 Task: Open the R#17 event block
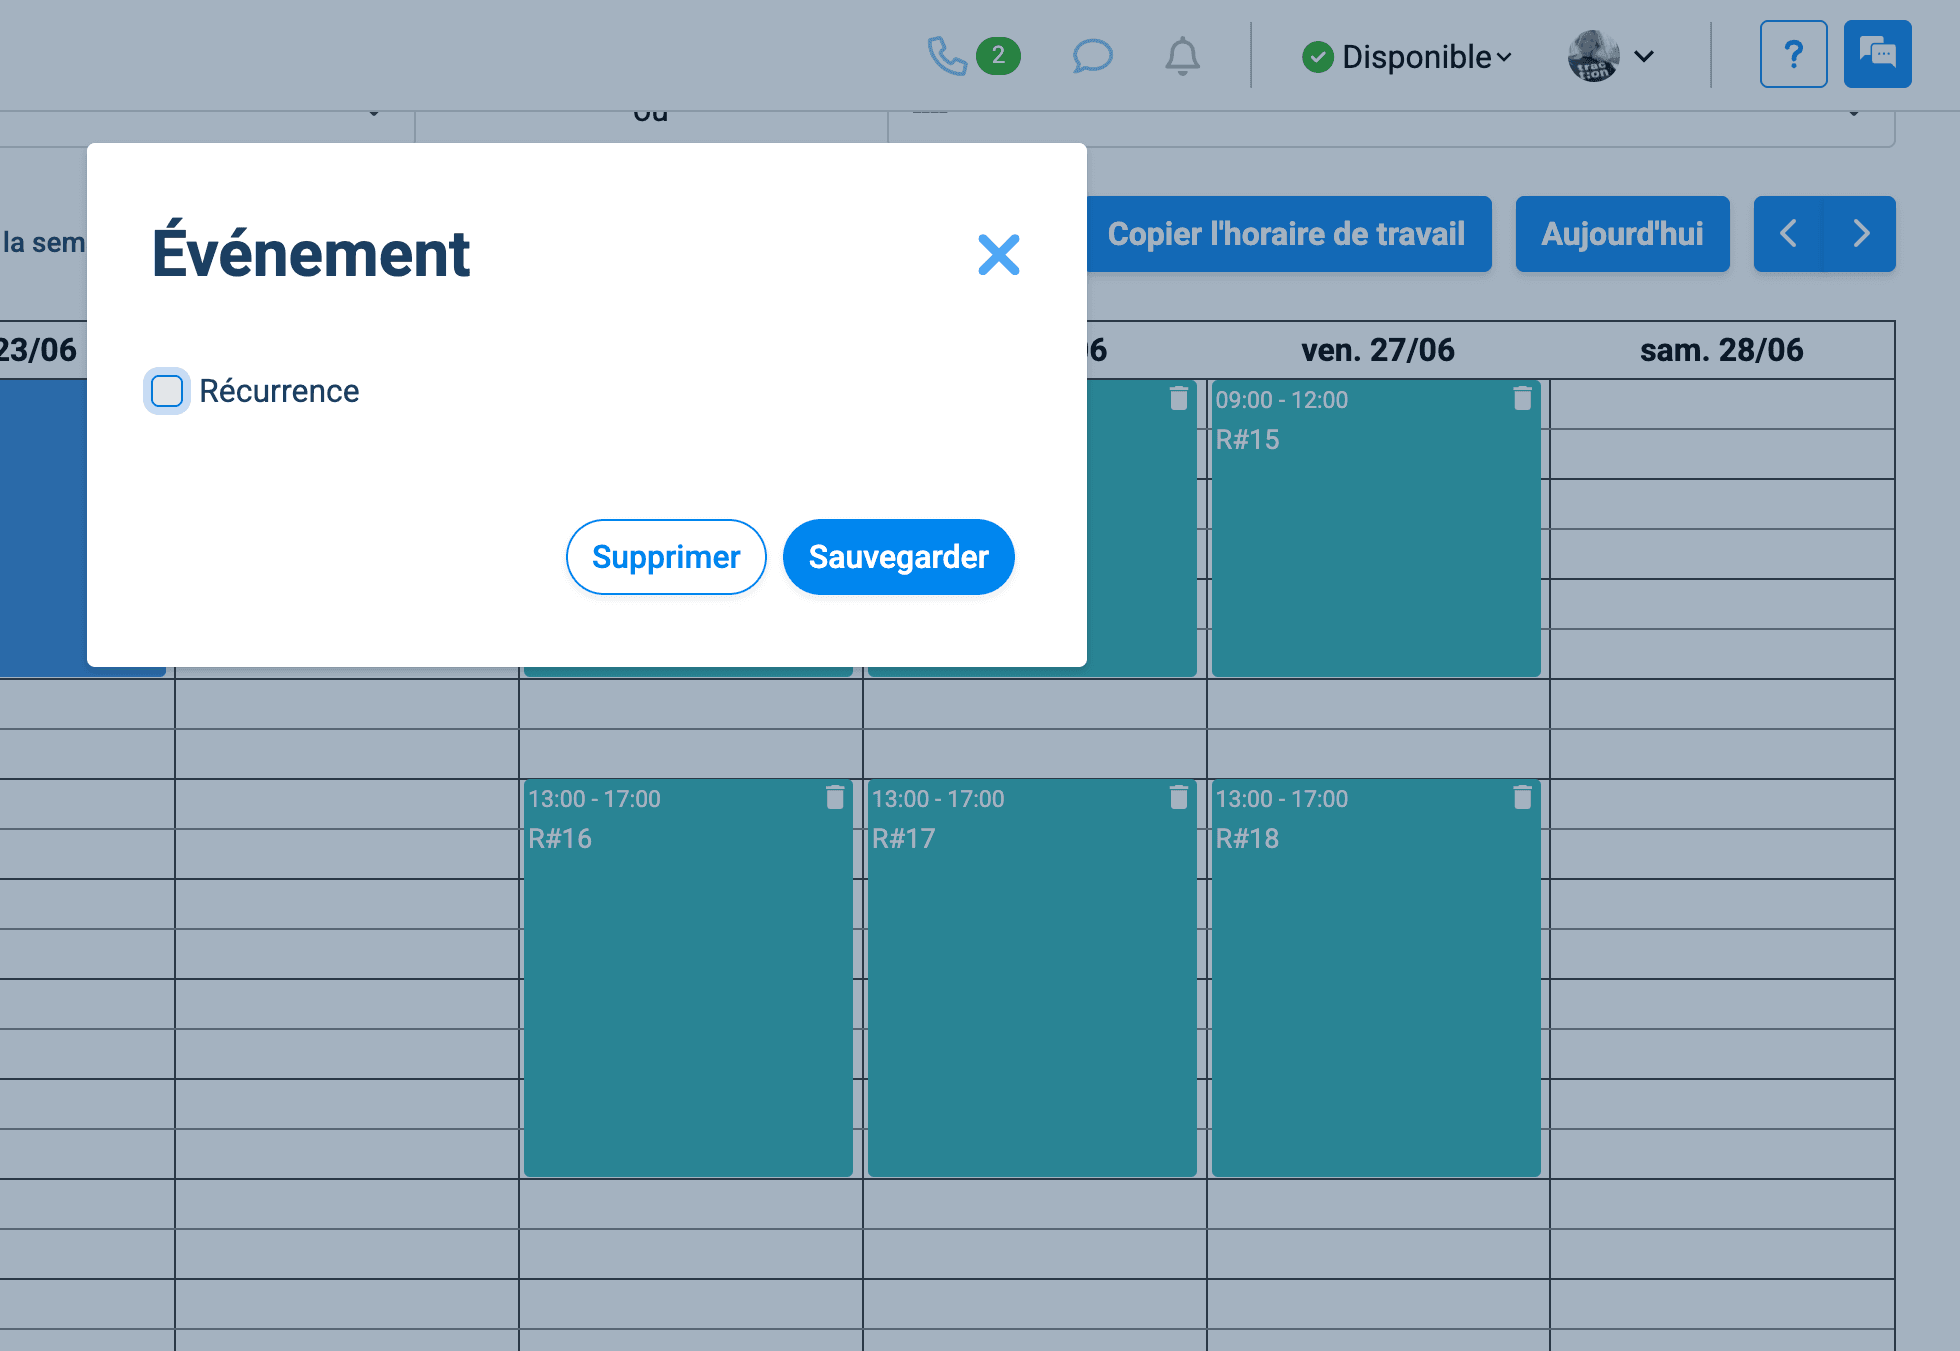pyautogui.click(x=1032, y=978)
